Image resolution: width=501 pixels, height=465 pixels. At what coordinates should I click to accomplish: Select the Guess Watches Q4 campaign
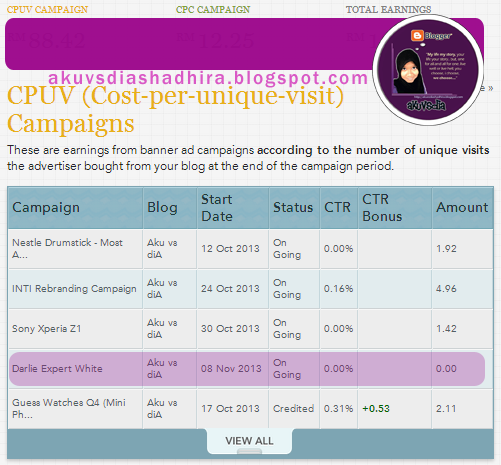pyautogui.click(x=69, y=408)
